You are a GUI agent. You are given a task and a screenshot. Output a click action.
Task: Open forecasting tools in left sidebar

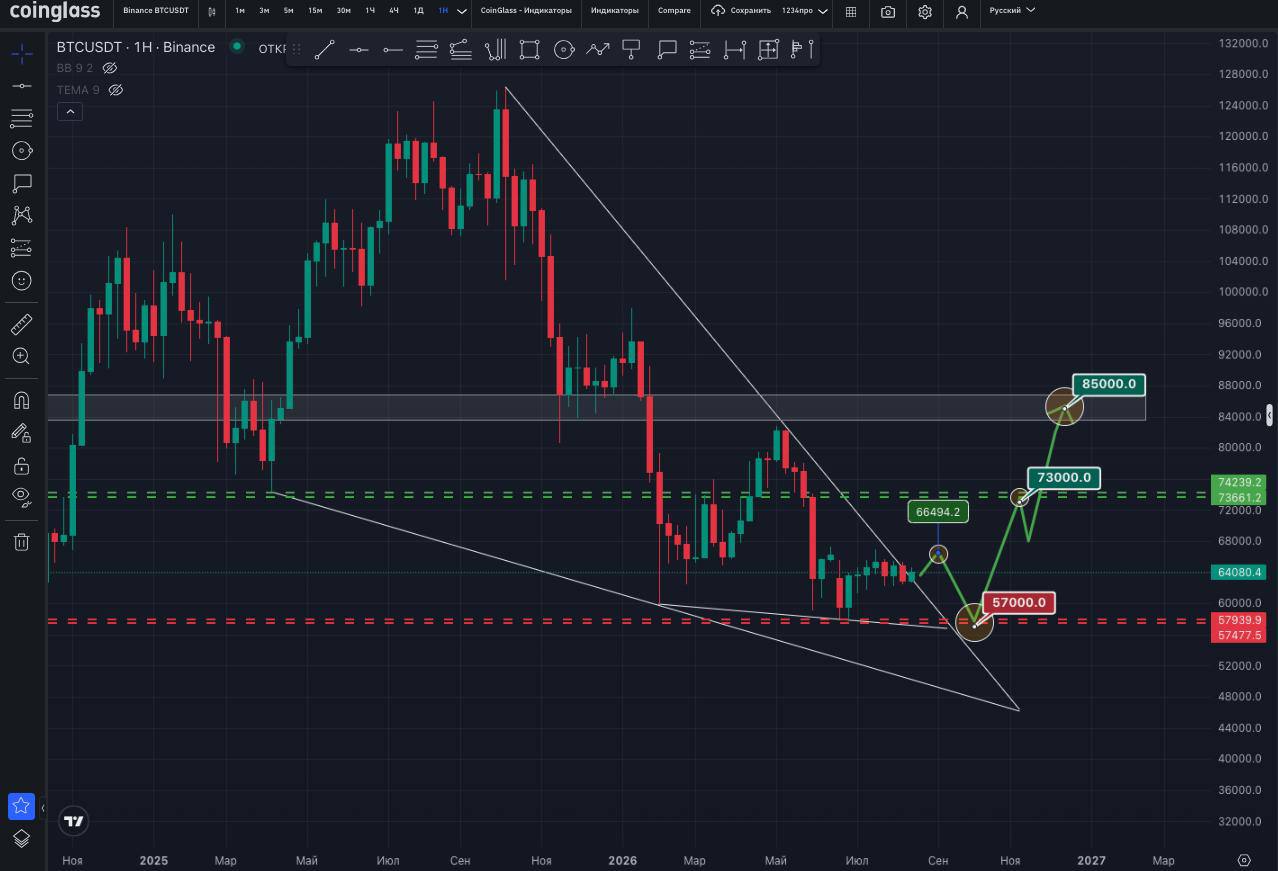(21, 248)
